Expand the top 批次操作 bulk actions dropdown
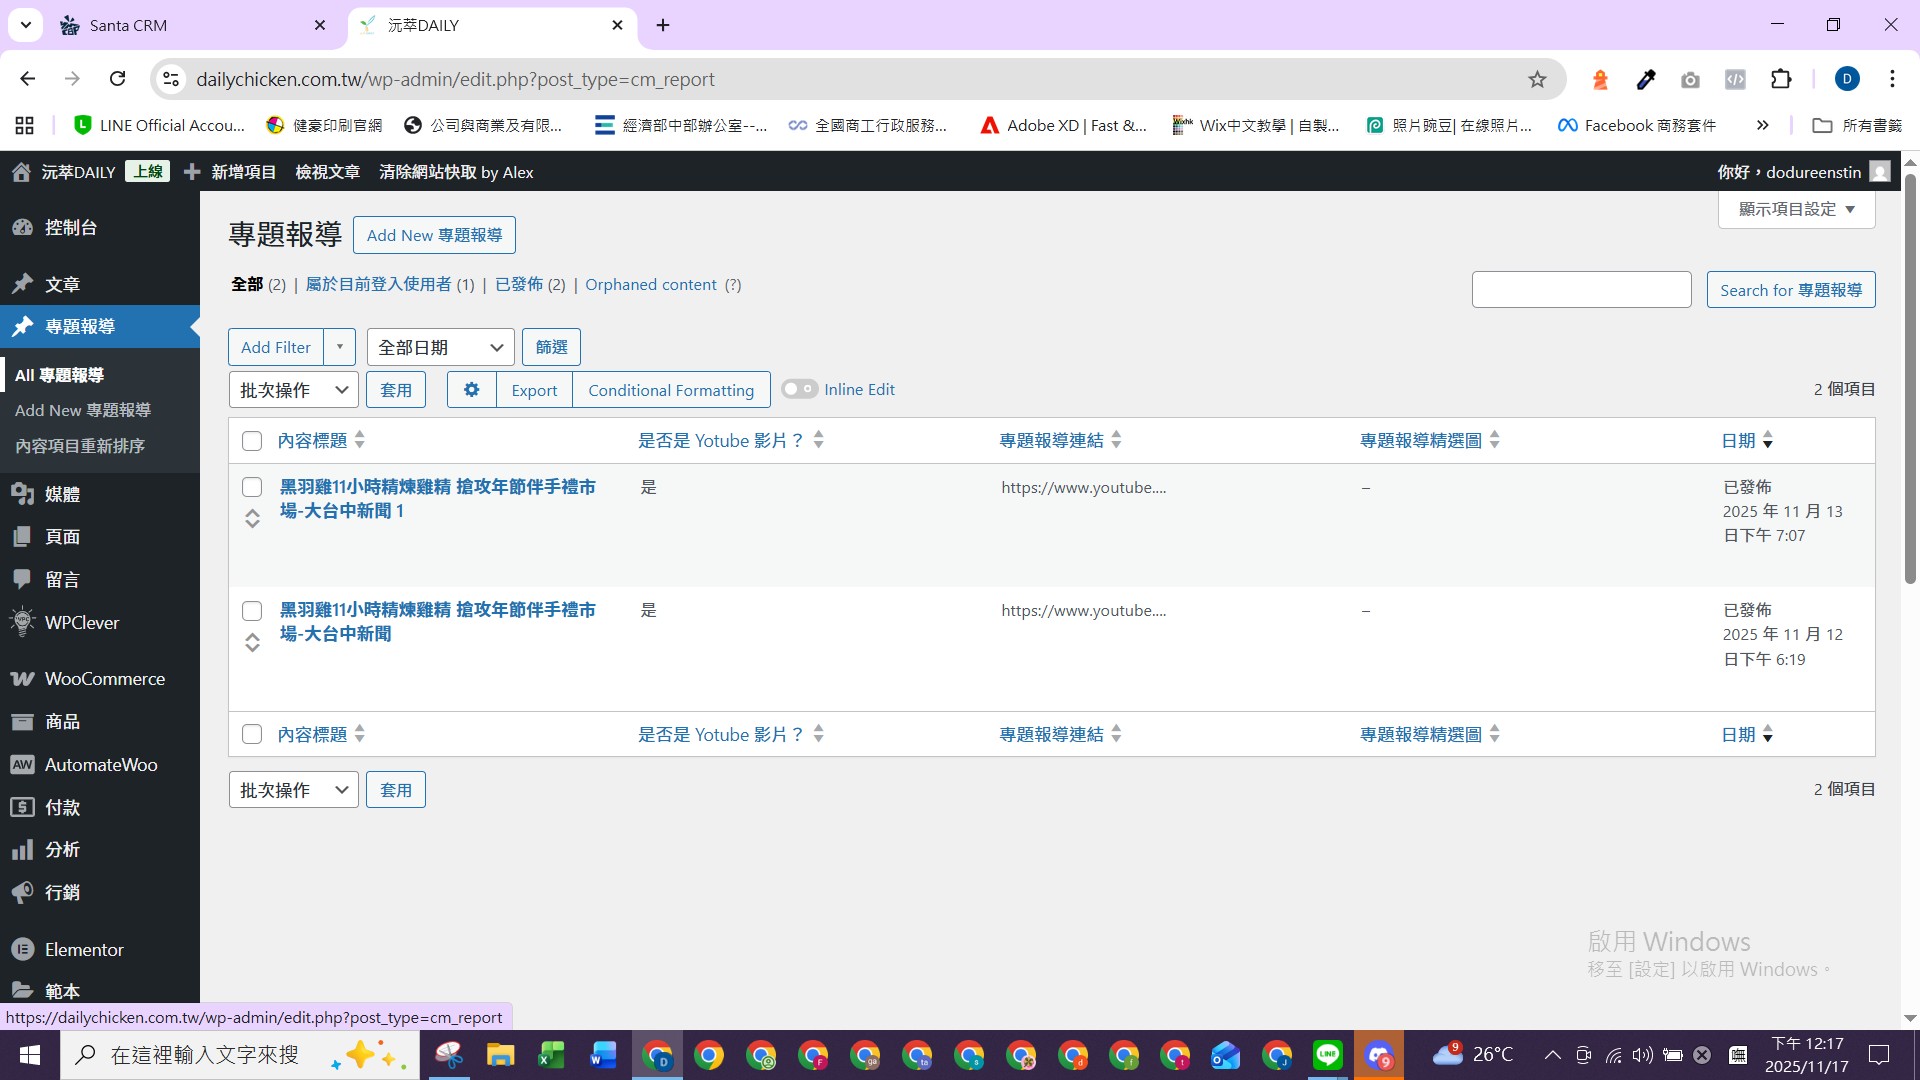1920x1080 pixels. click(293, 390)
